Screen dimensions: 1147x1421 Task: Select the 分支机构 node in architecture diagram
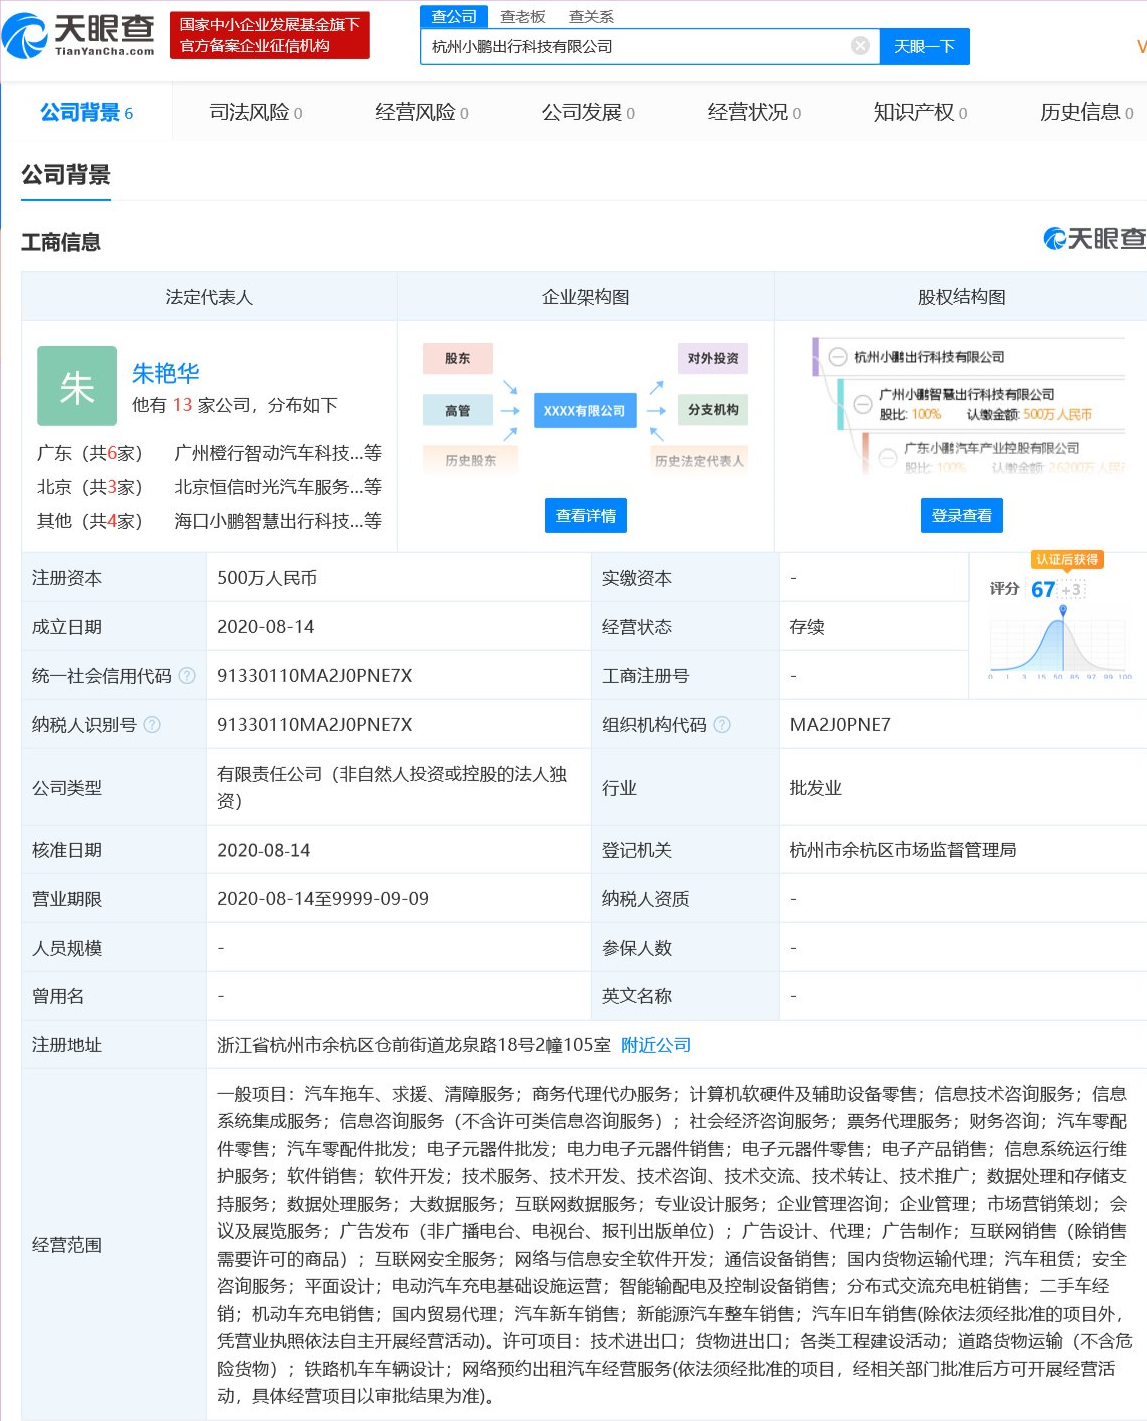coord(712,410)
